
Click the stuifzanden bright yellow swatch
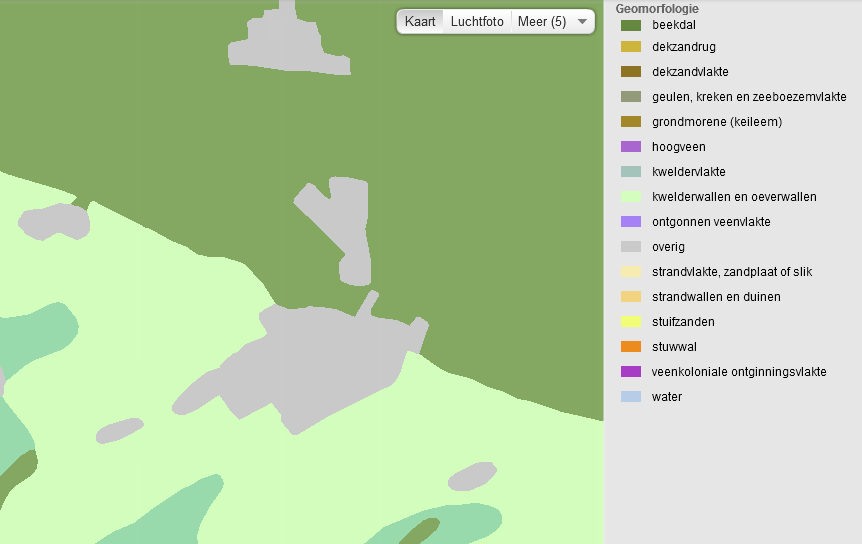coord(630,322)
